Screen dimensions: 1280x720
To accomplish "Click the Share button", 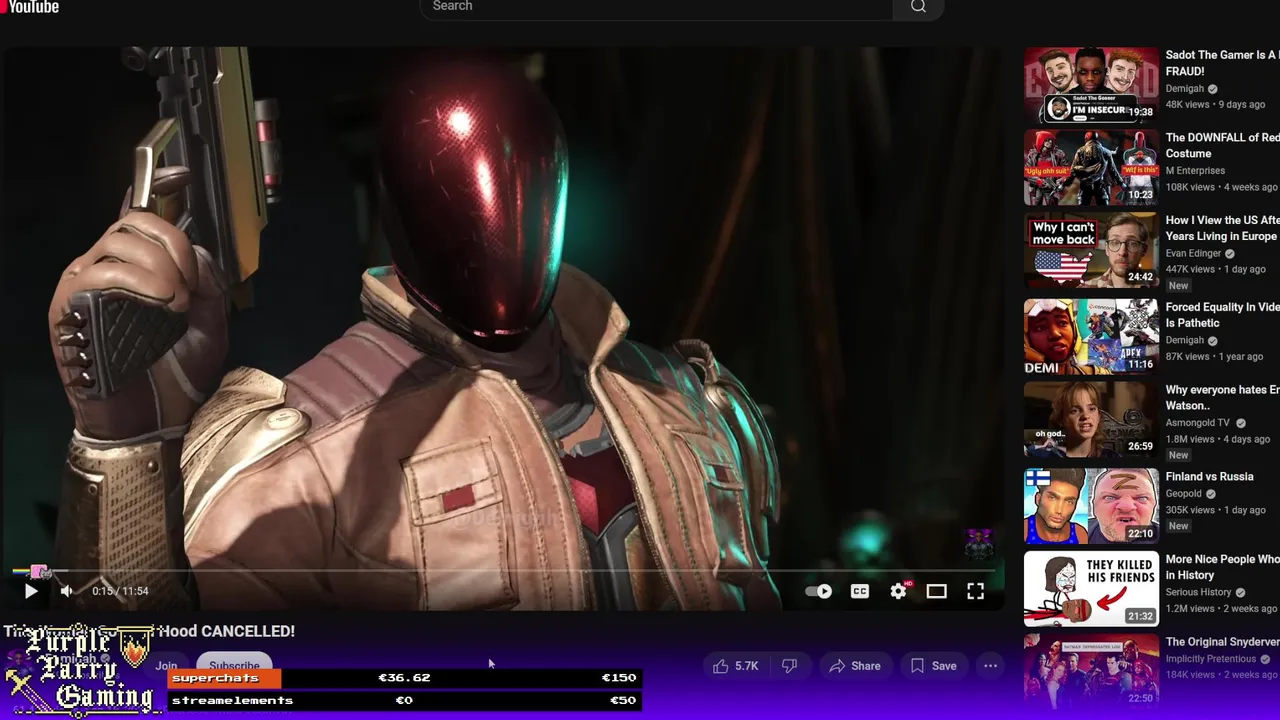I will point(855,666).
